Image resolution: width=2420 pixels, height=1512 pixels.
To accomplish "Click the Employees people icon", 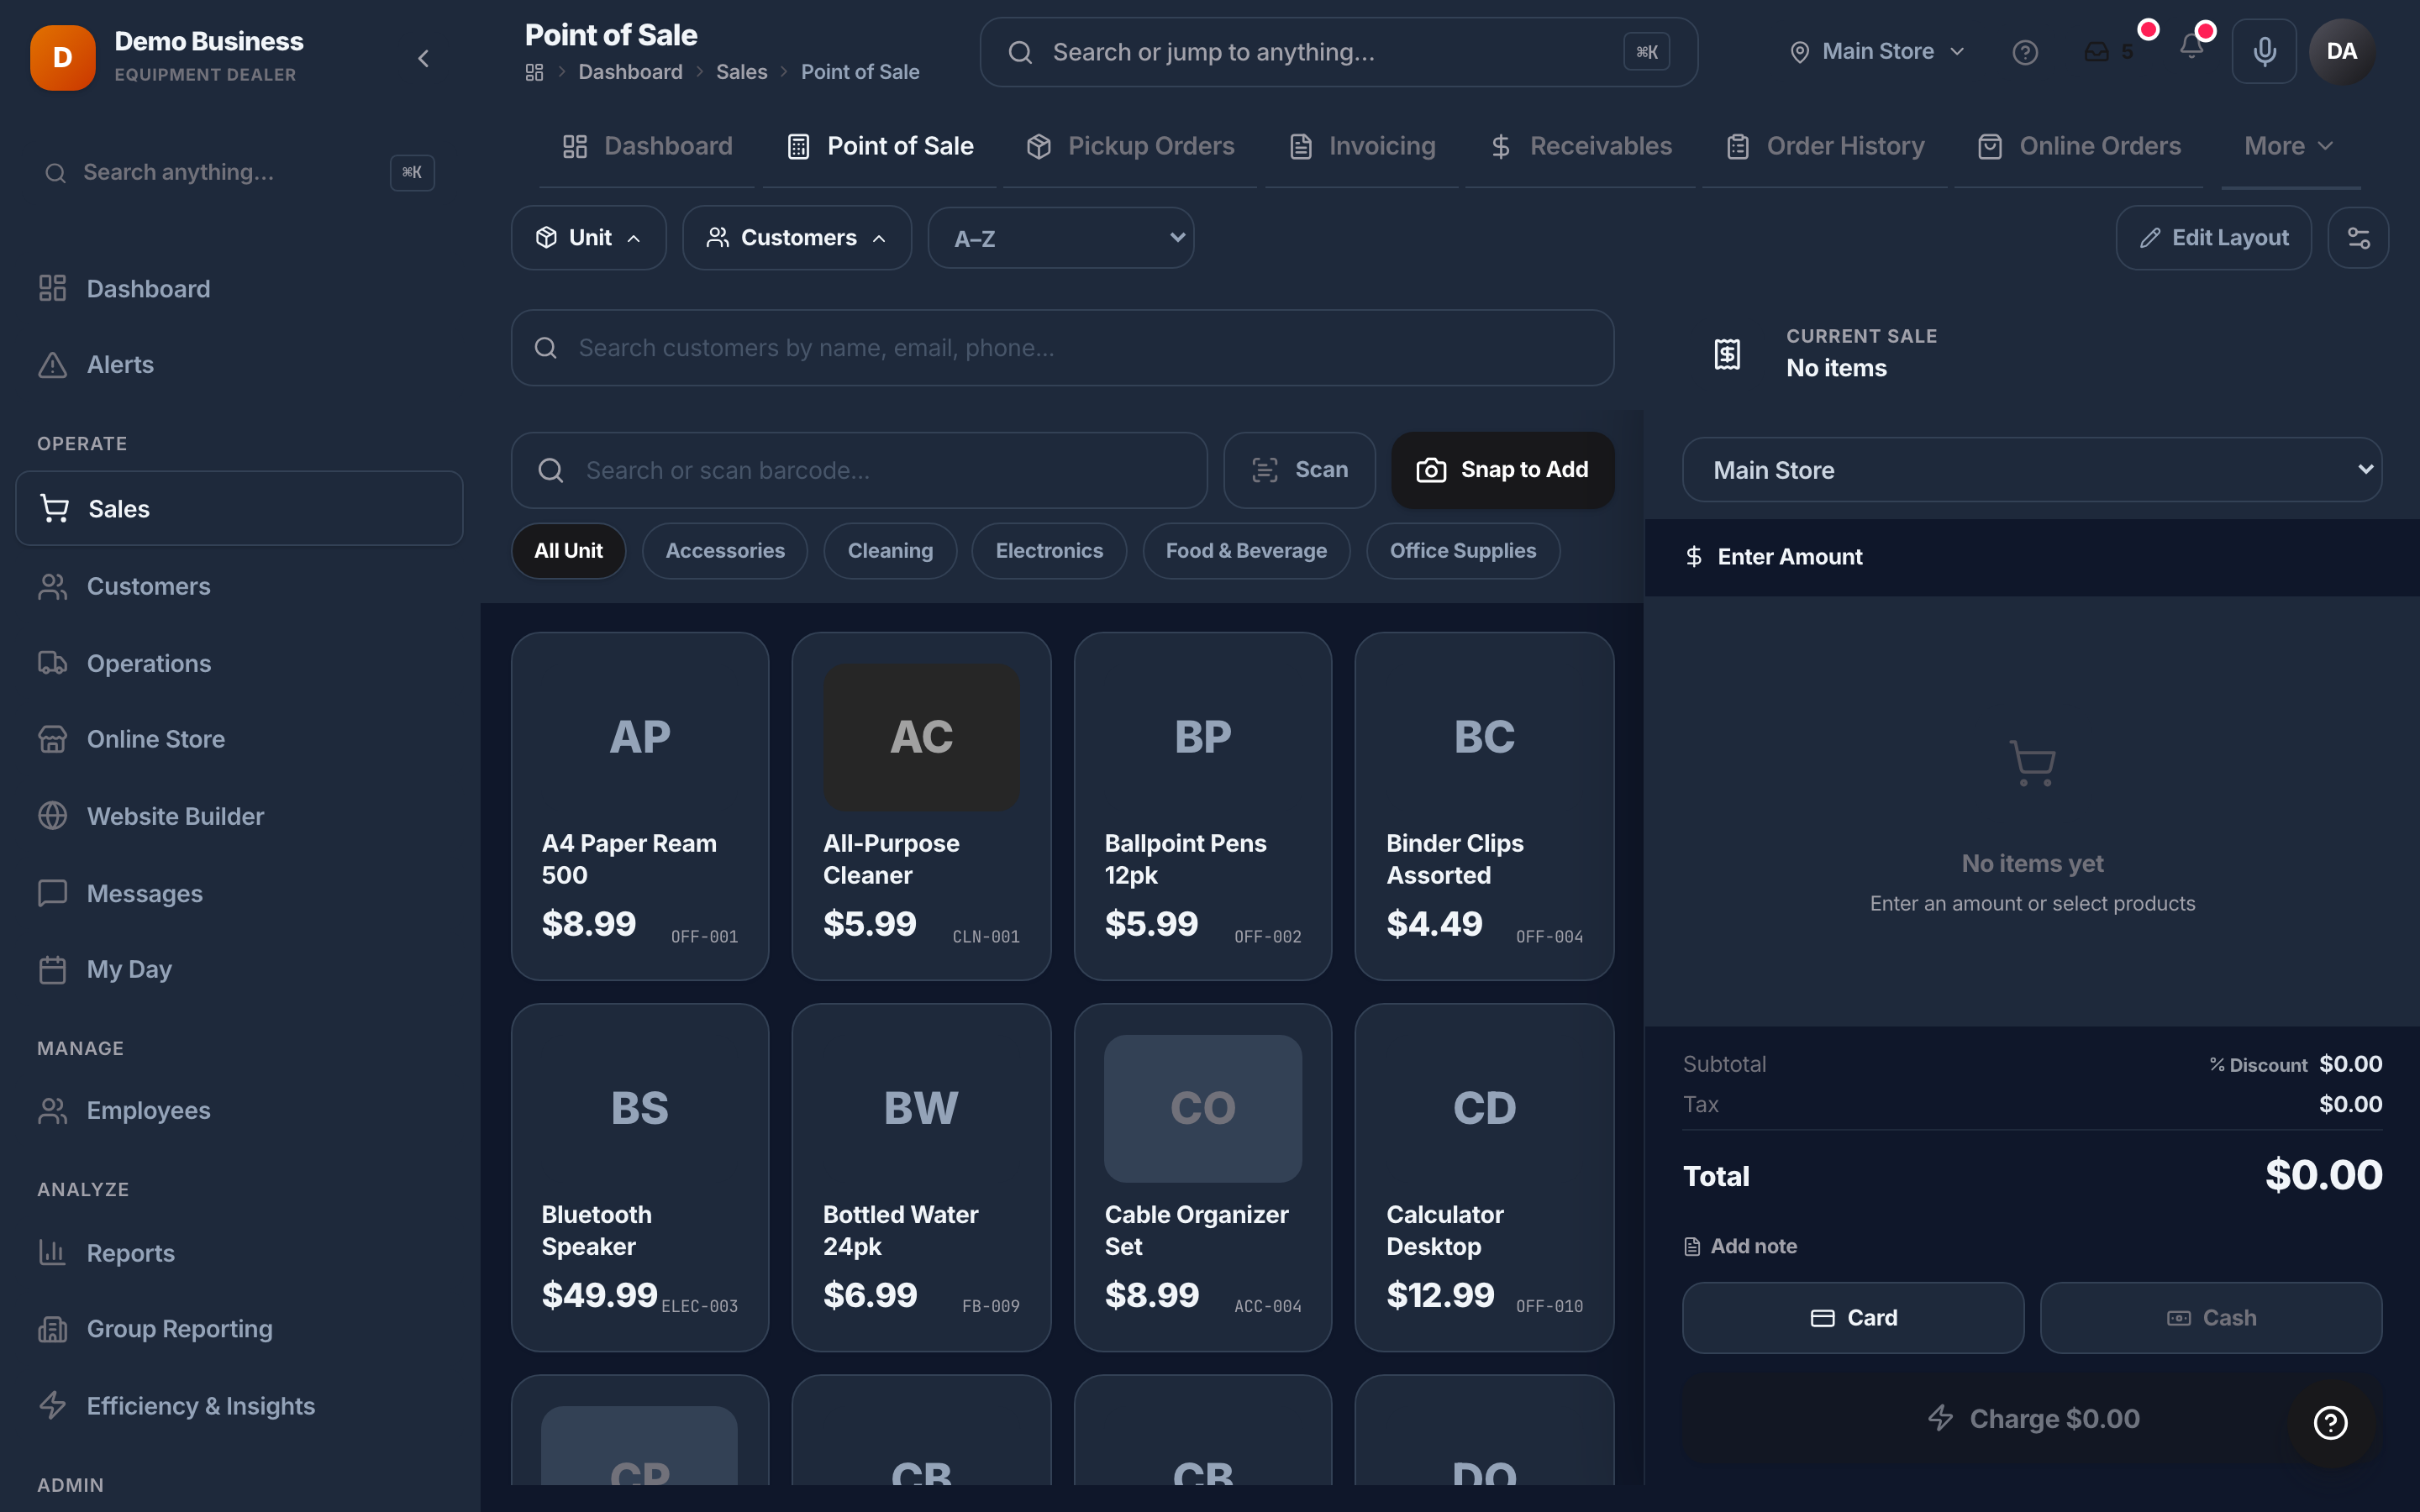I will tap(52, 1110).
